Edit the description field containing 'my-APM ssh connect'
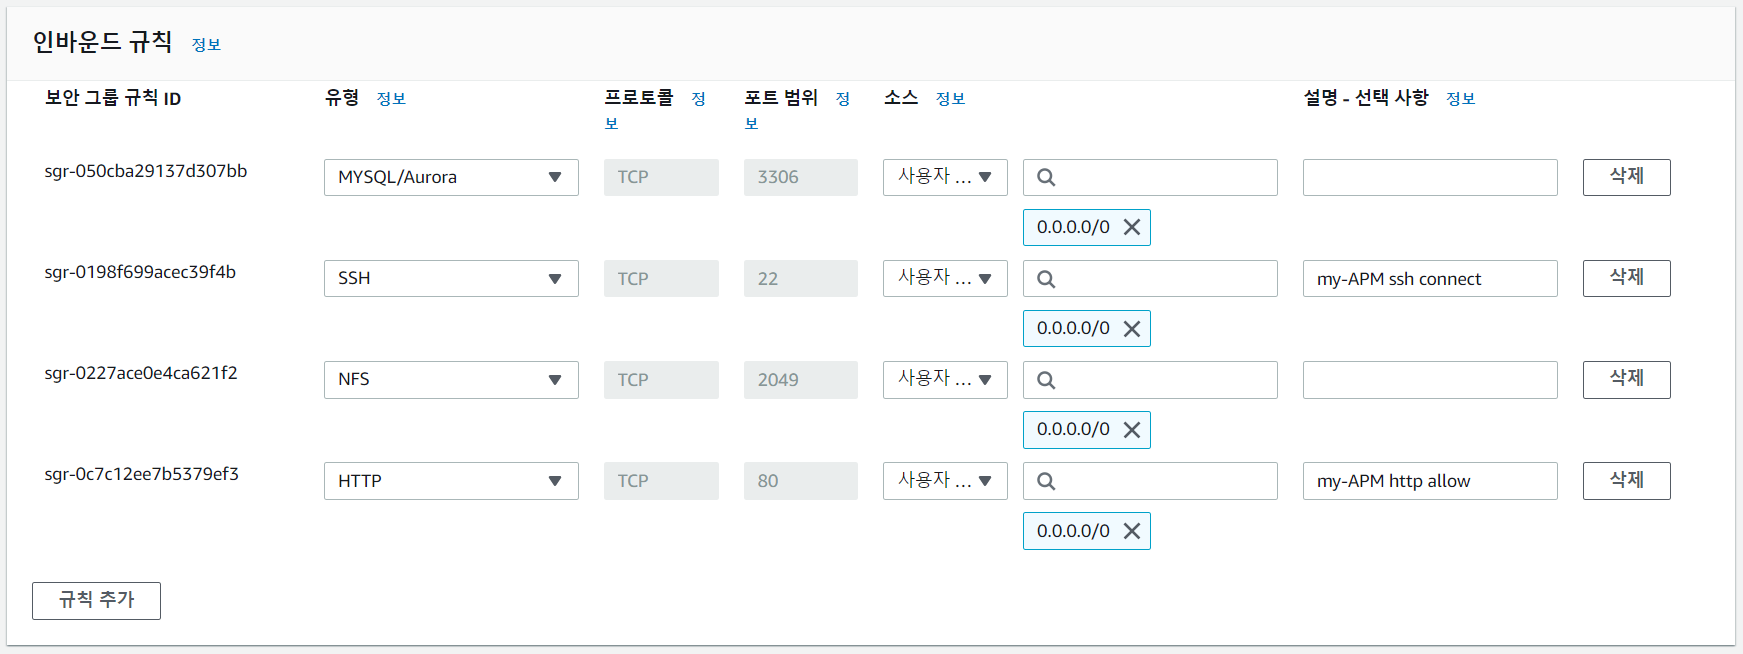 point(1429,279)
